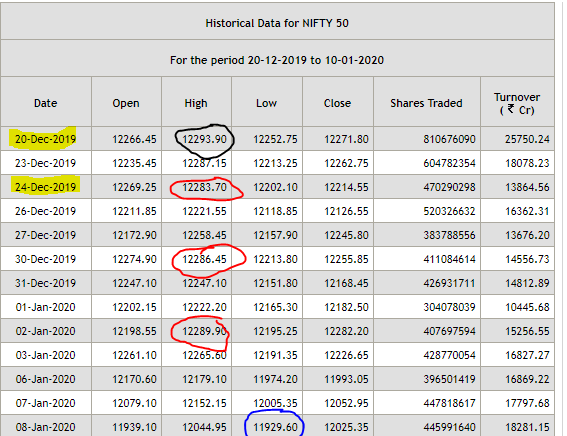Select the date 26-Dec-2019
This screenshot has width=567, height=436.
point(46,211)
